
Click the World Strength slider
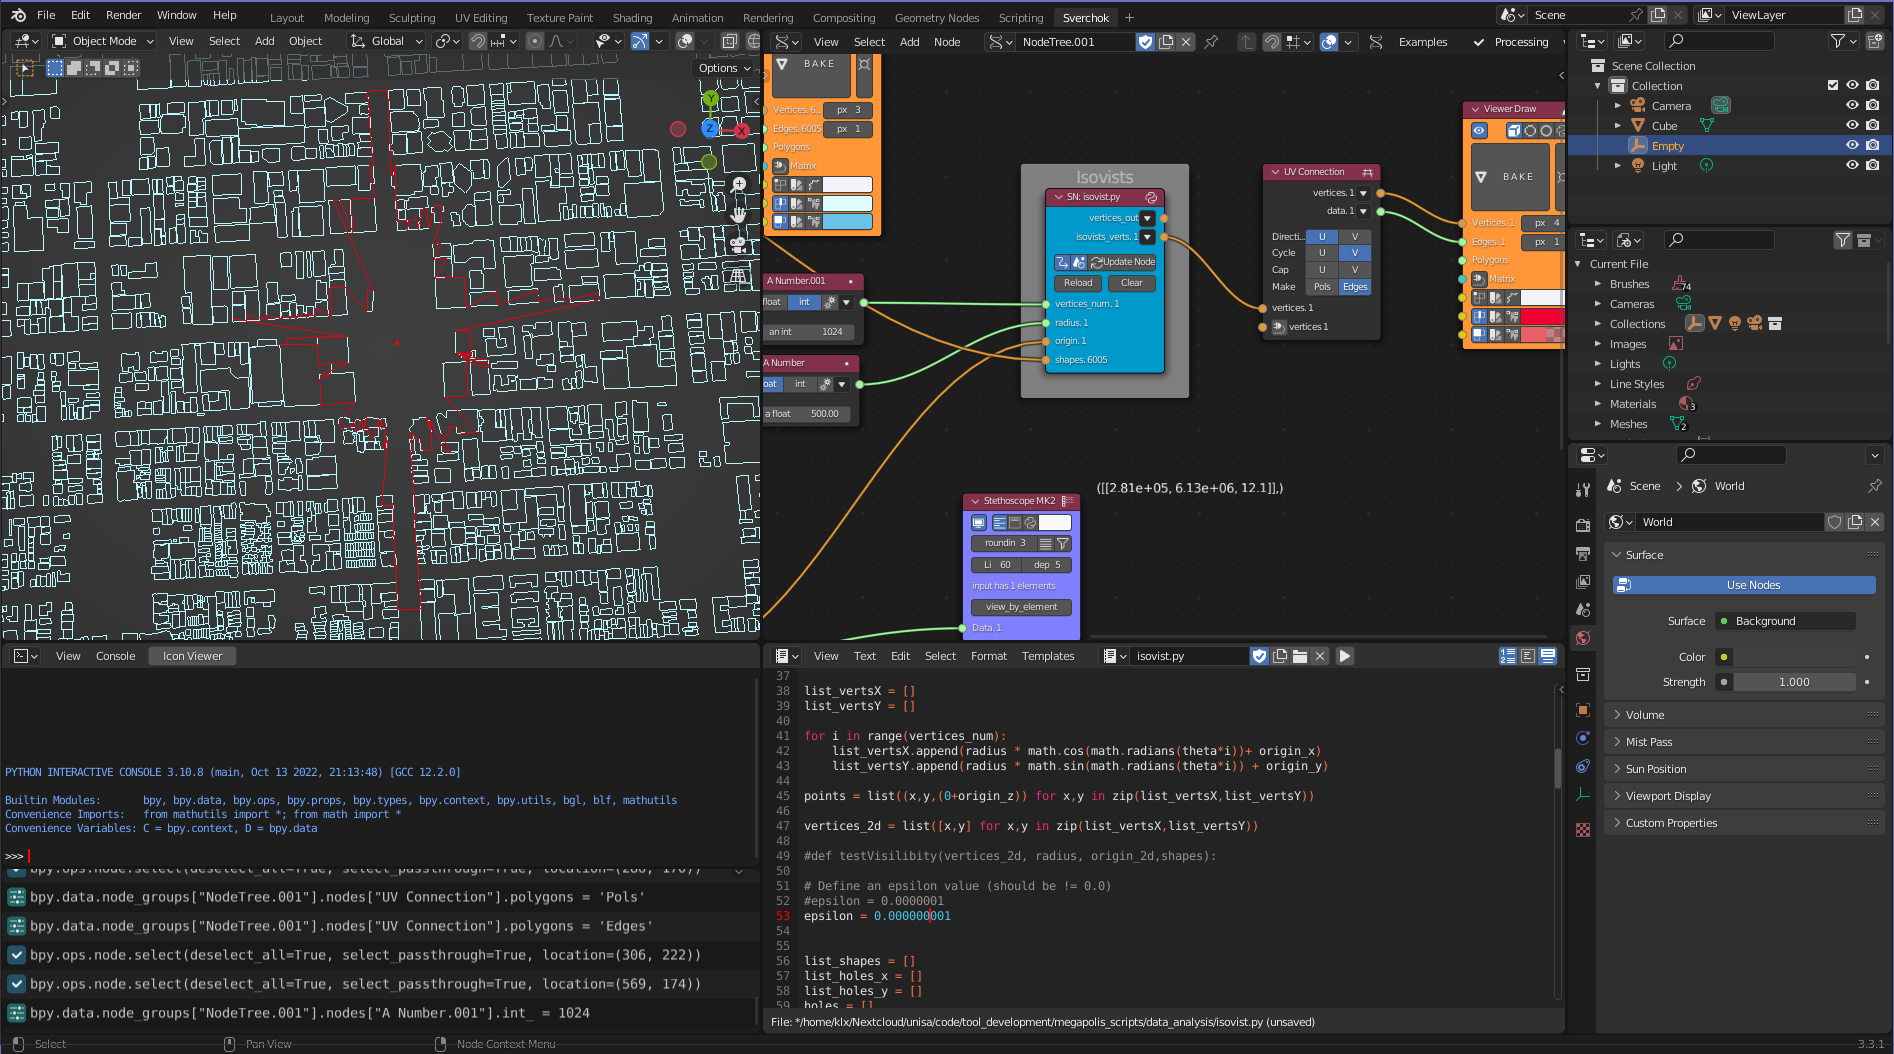(1794, 682)
